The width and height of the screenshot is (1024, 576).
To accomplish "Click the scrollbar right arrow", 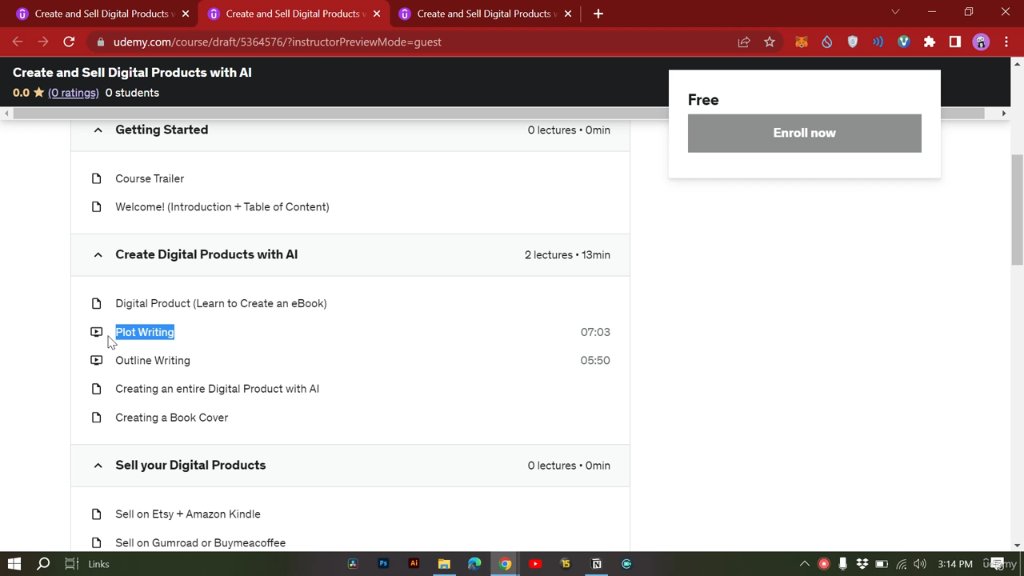I will click(1004, 114).
